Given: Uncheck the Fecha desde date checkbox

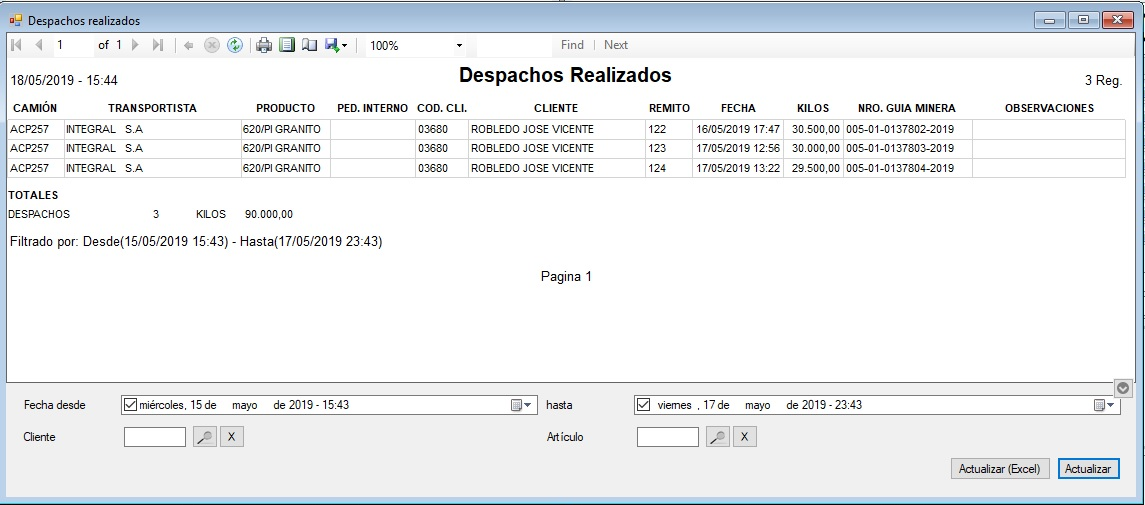Looking at the screenshot, I should pos(131,405).
